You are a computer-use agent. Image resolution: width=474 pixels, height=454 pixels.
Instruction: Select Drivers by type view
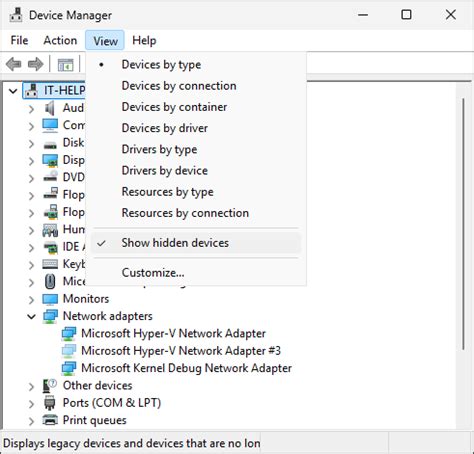tap(196, 149)
